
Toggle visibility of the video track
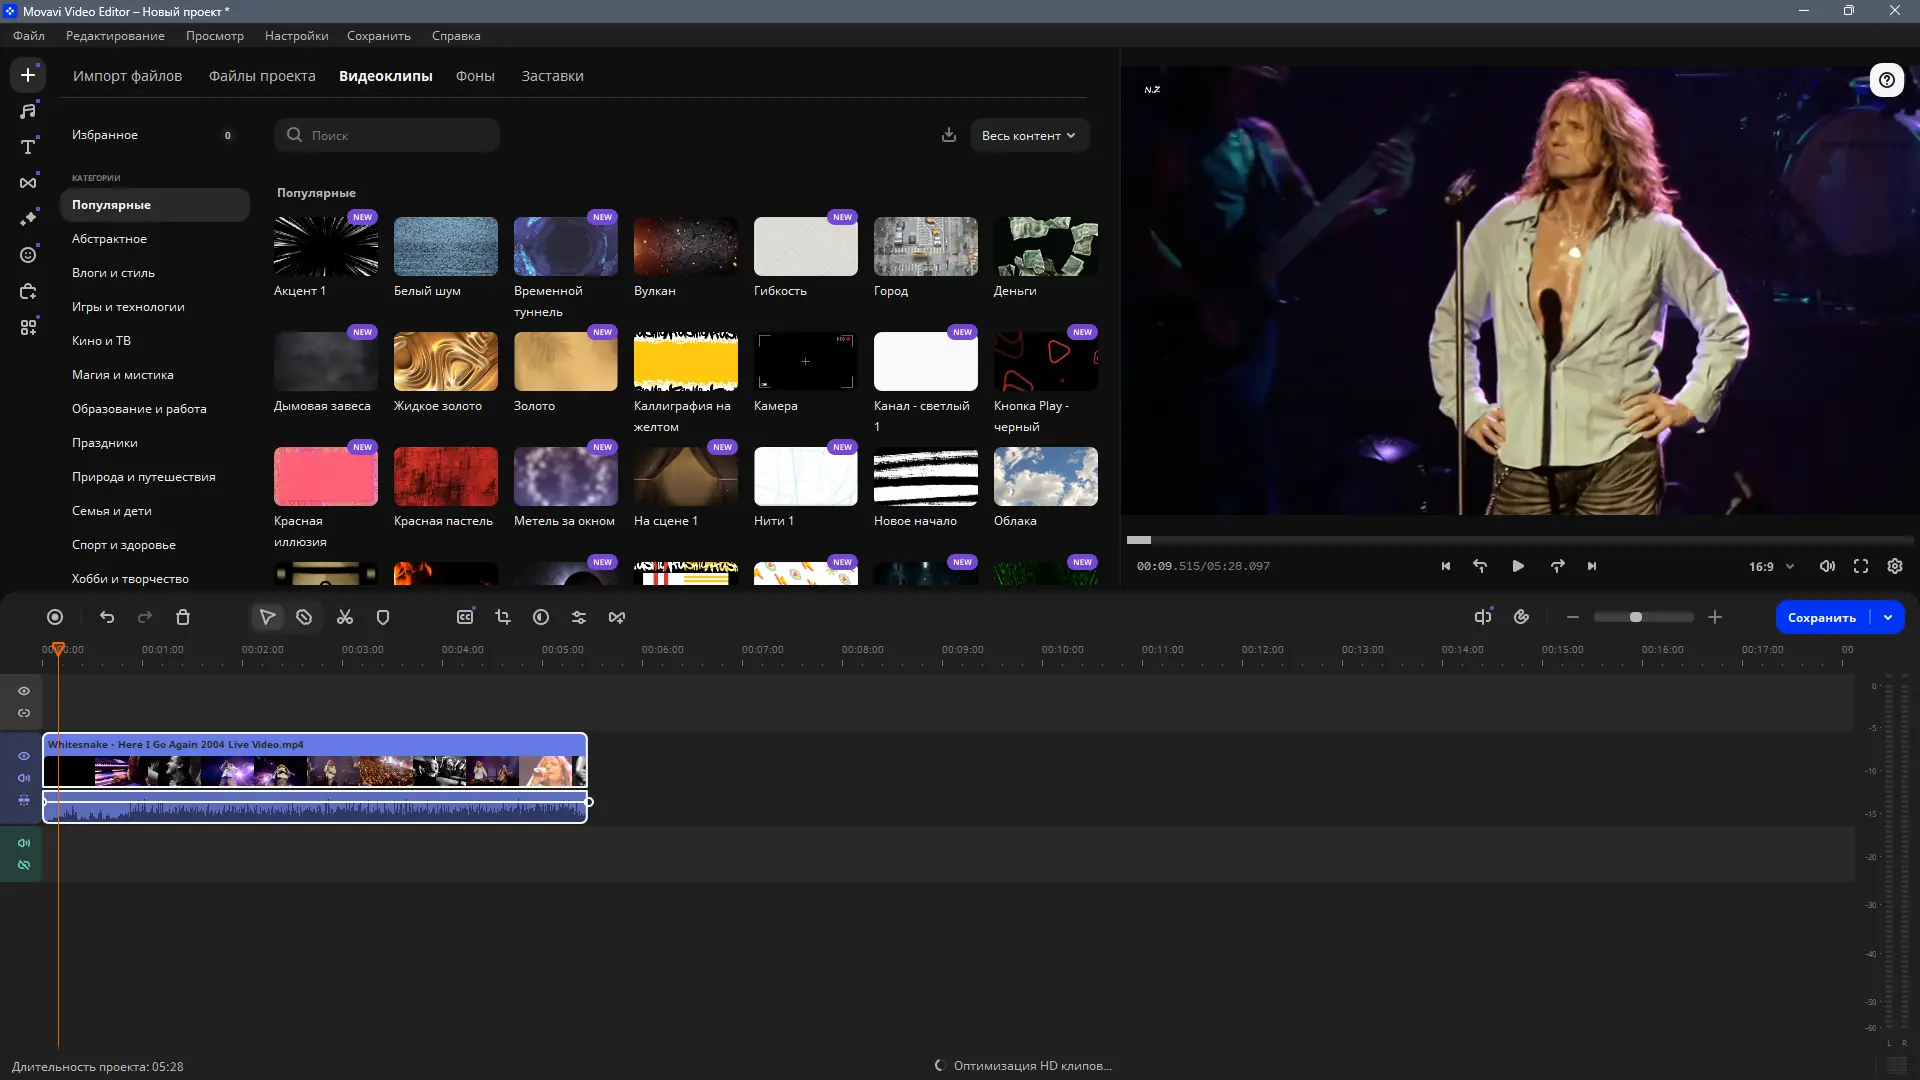(x=24, y=756)
